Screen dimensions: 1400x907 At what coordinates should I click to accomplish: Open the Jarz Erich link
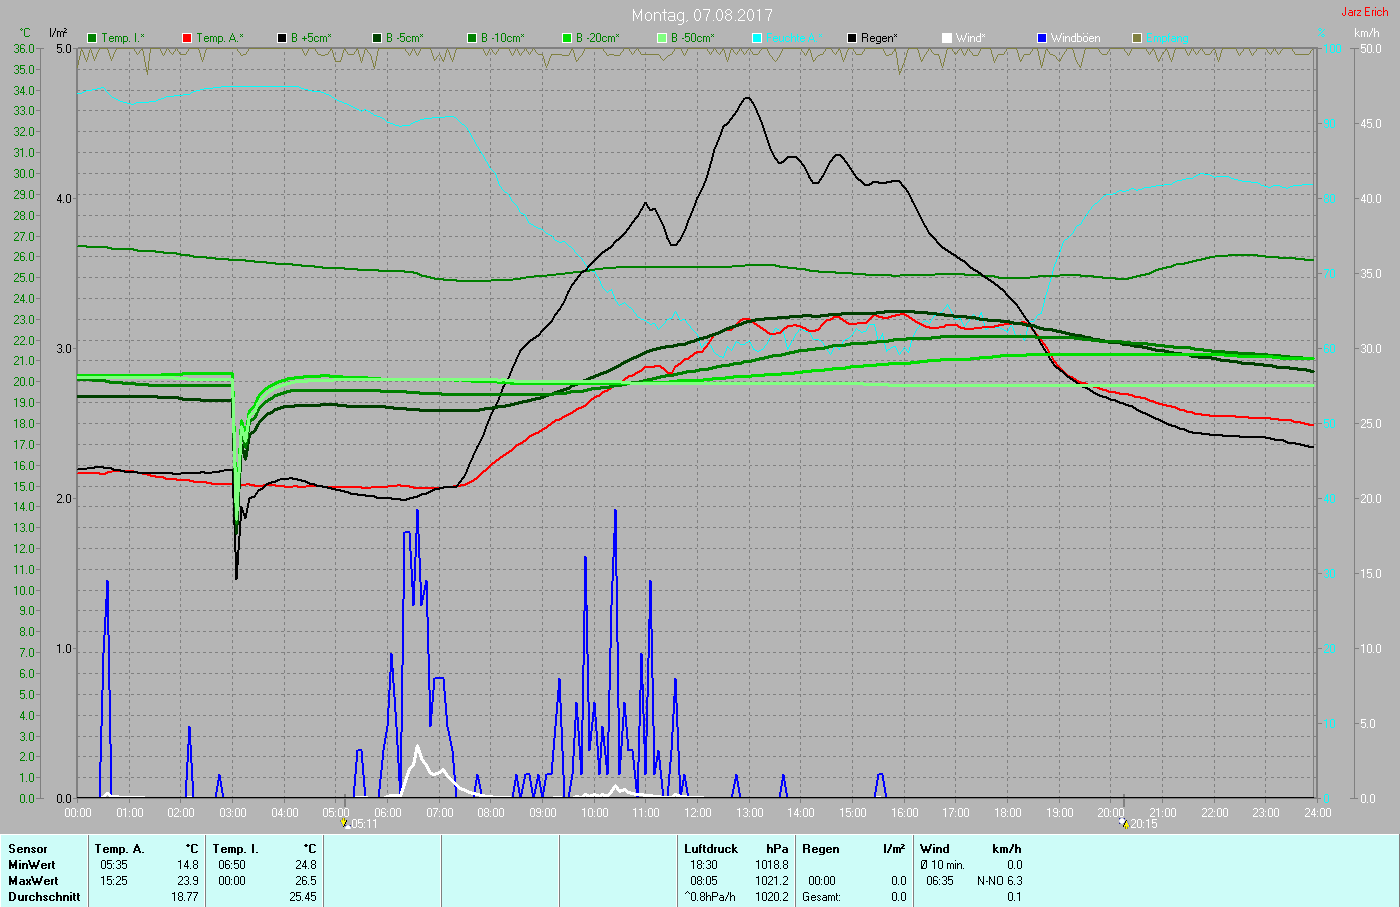[x=1364, y=12]
